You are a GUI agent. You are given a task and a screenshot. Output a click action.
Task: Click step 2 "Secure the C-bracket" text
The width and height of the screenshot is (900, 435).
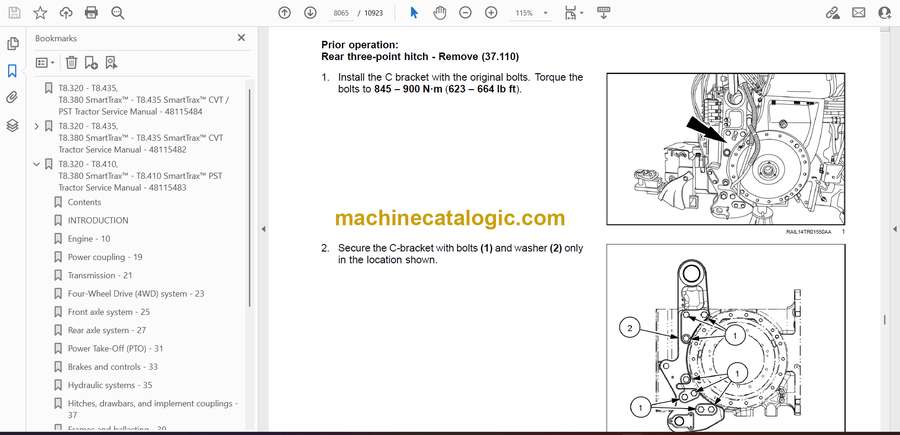(x=460, y=254)
